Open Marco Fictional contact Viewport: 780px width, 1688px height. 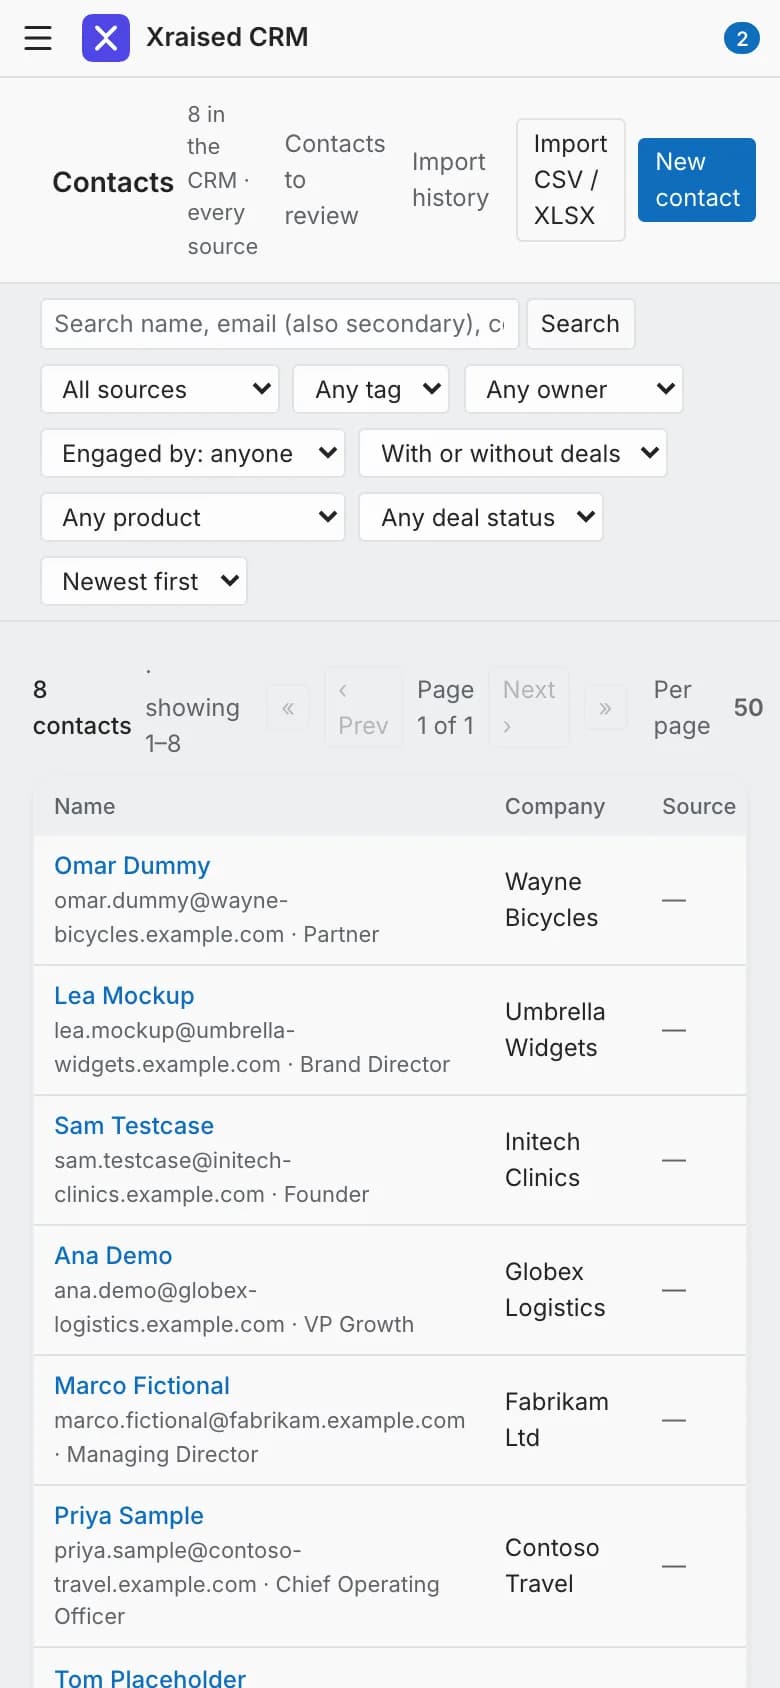coord(142,1386)
